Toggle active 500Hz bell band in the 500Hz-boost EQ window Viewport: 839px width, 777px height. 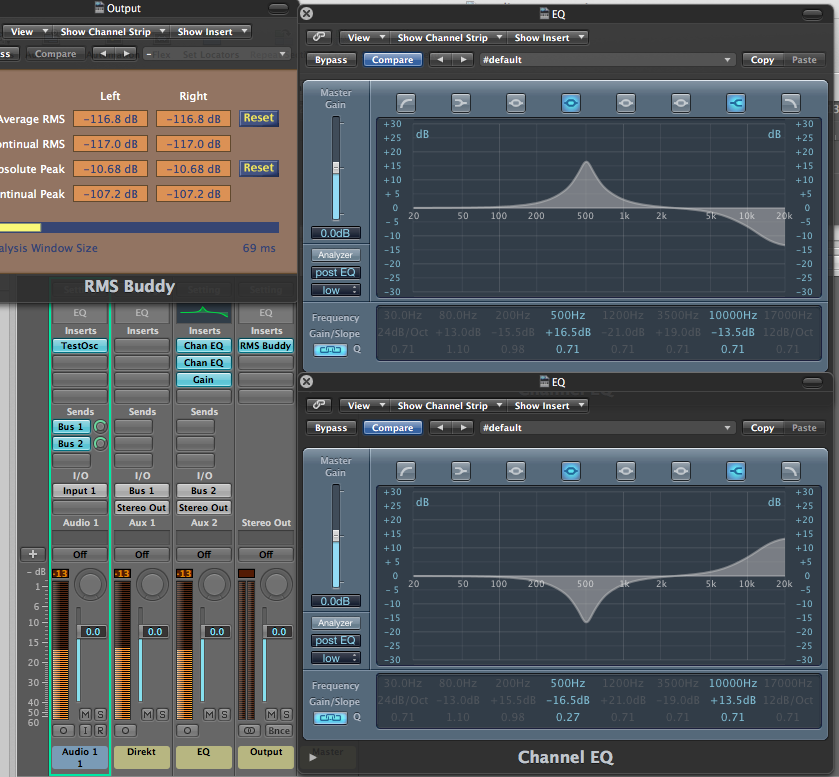point(571,103)
